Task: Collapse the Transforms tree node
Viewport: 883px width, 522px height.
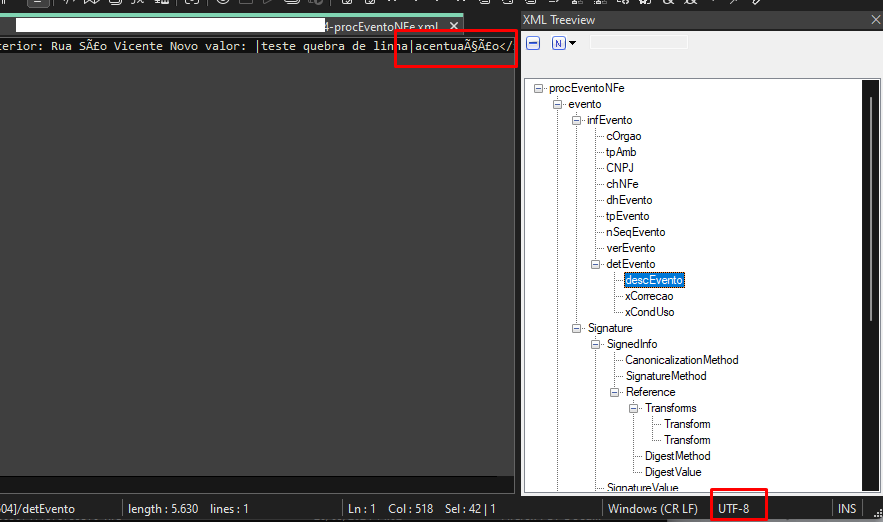Action: 634,408
